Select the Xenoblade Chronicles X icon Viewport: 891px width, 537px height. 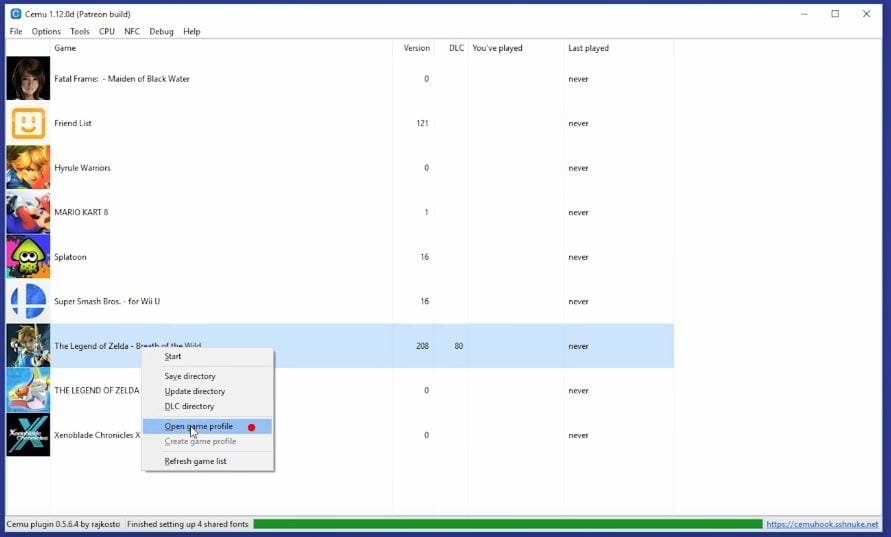(x=28, y=435)
